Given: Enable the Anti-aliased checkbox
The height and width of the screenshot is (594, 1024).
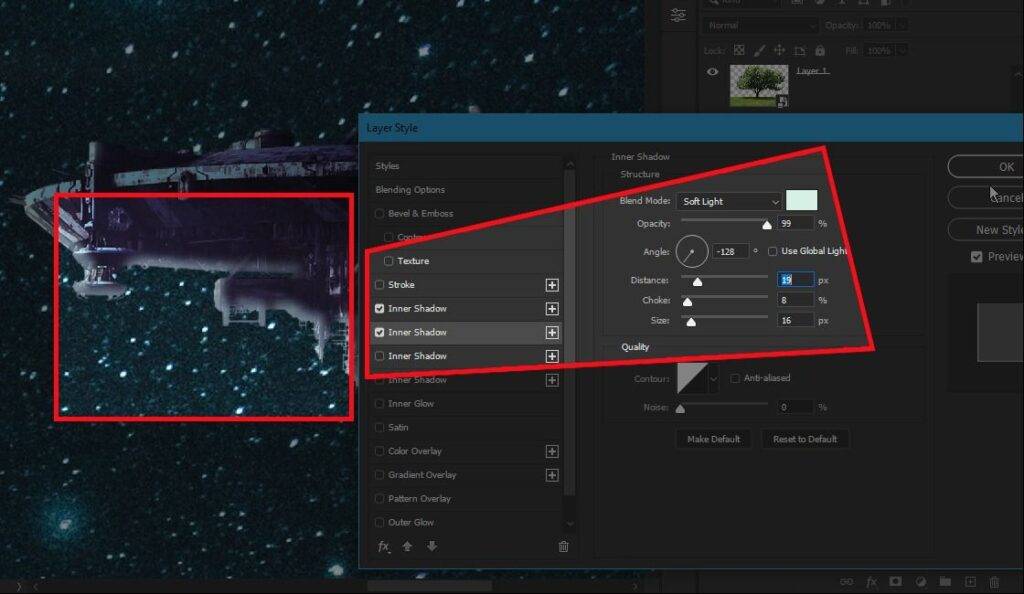Looking at the screenshot, I should click(735, 378).
